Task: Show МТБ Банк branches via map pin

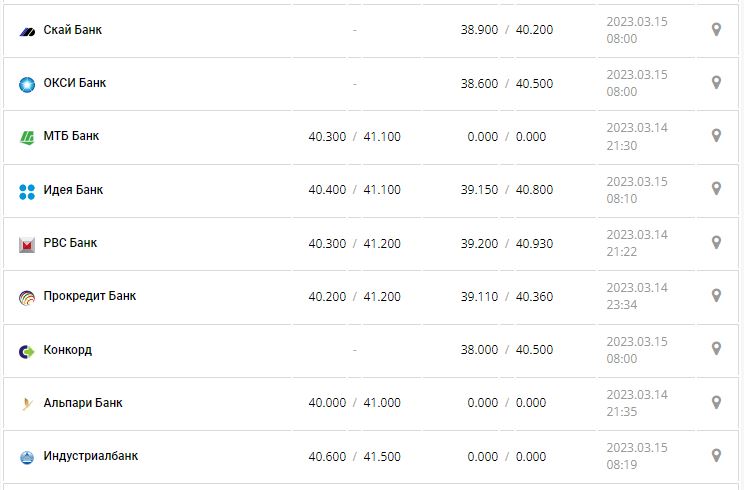Action: point(716,136)
